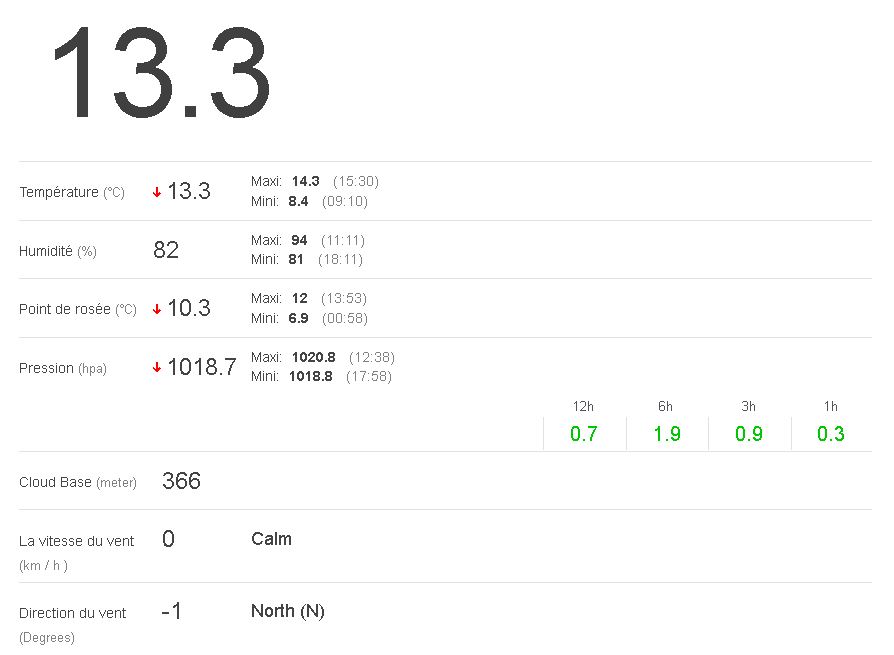This screenshot has height=655, width=894.
Task: Select the 1h pressure change value 0.3
Action: [x=831, y=434]
